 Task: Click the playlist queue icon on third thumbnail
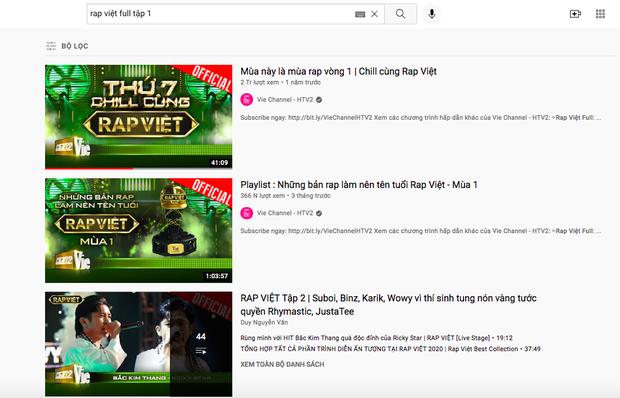[201, 351]
